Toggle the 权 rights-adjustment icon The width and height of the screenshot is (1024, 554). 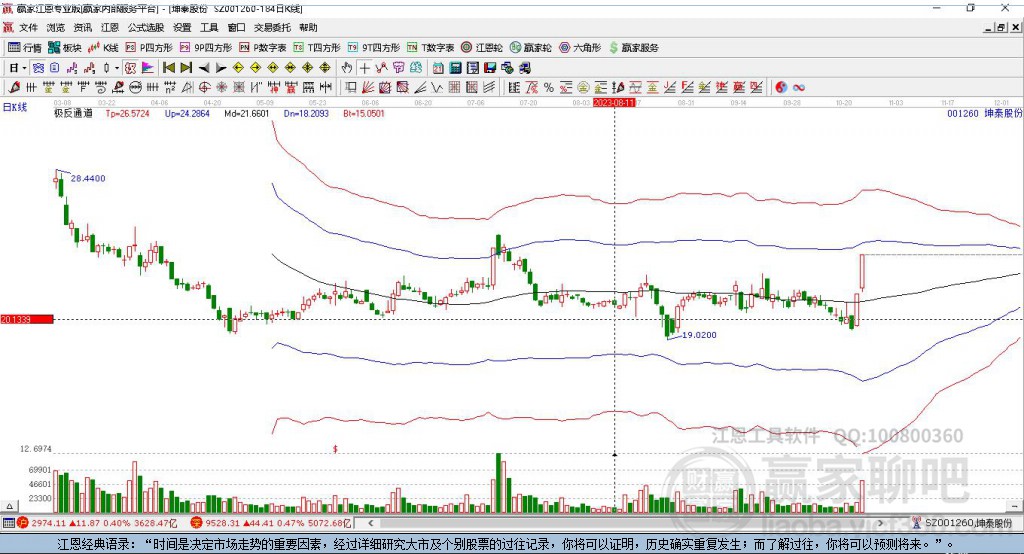pyautogui.click(x=130, y=68)
